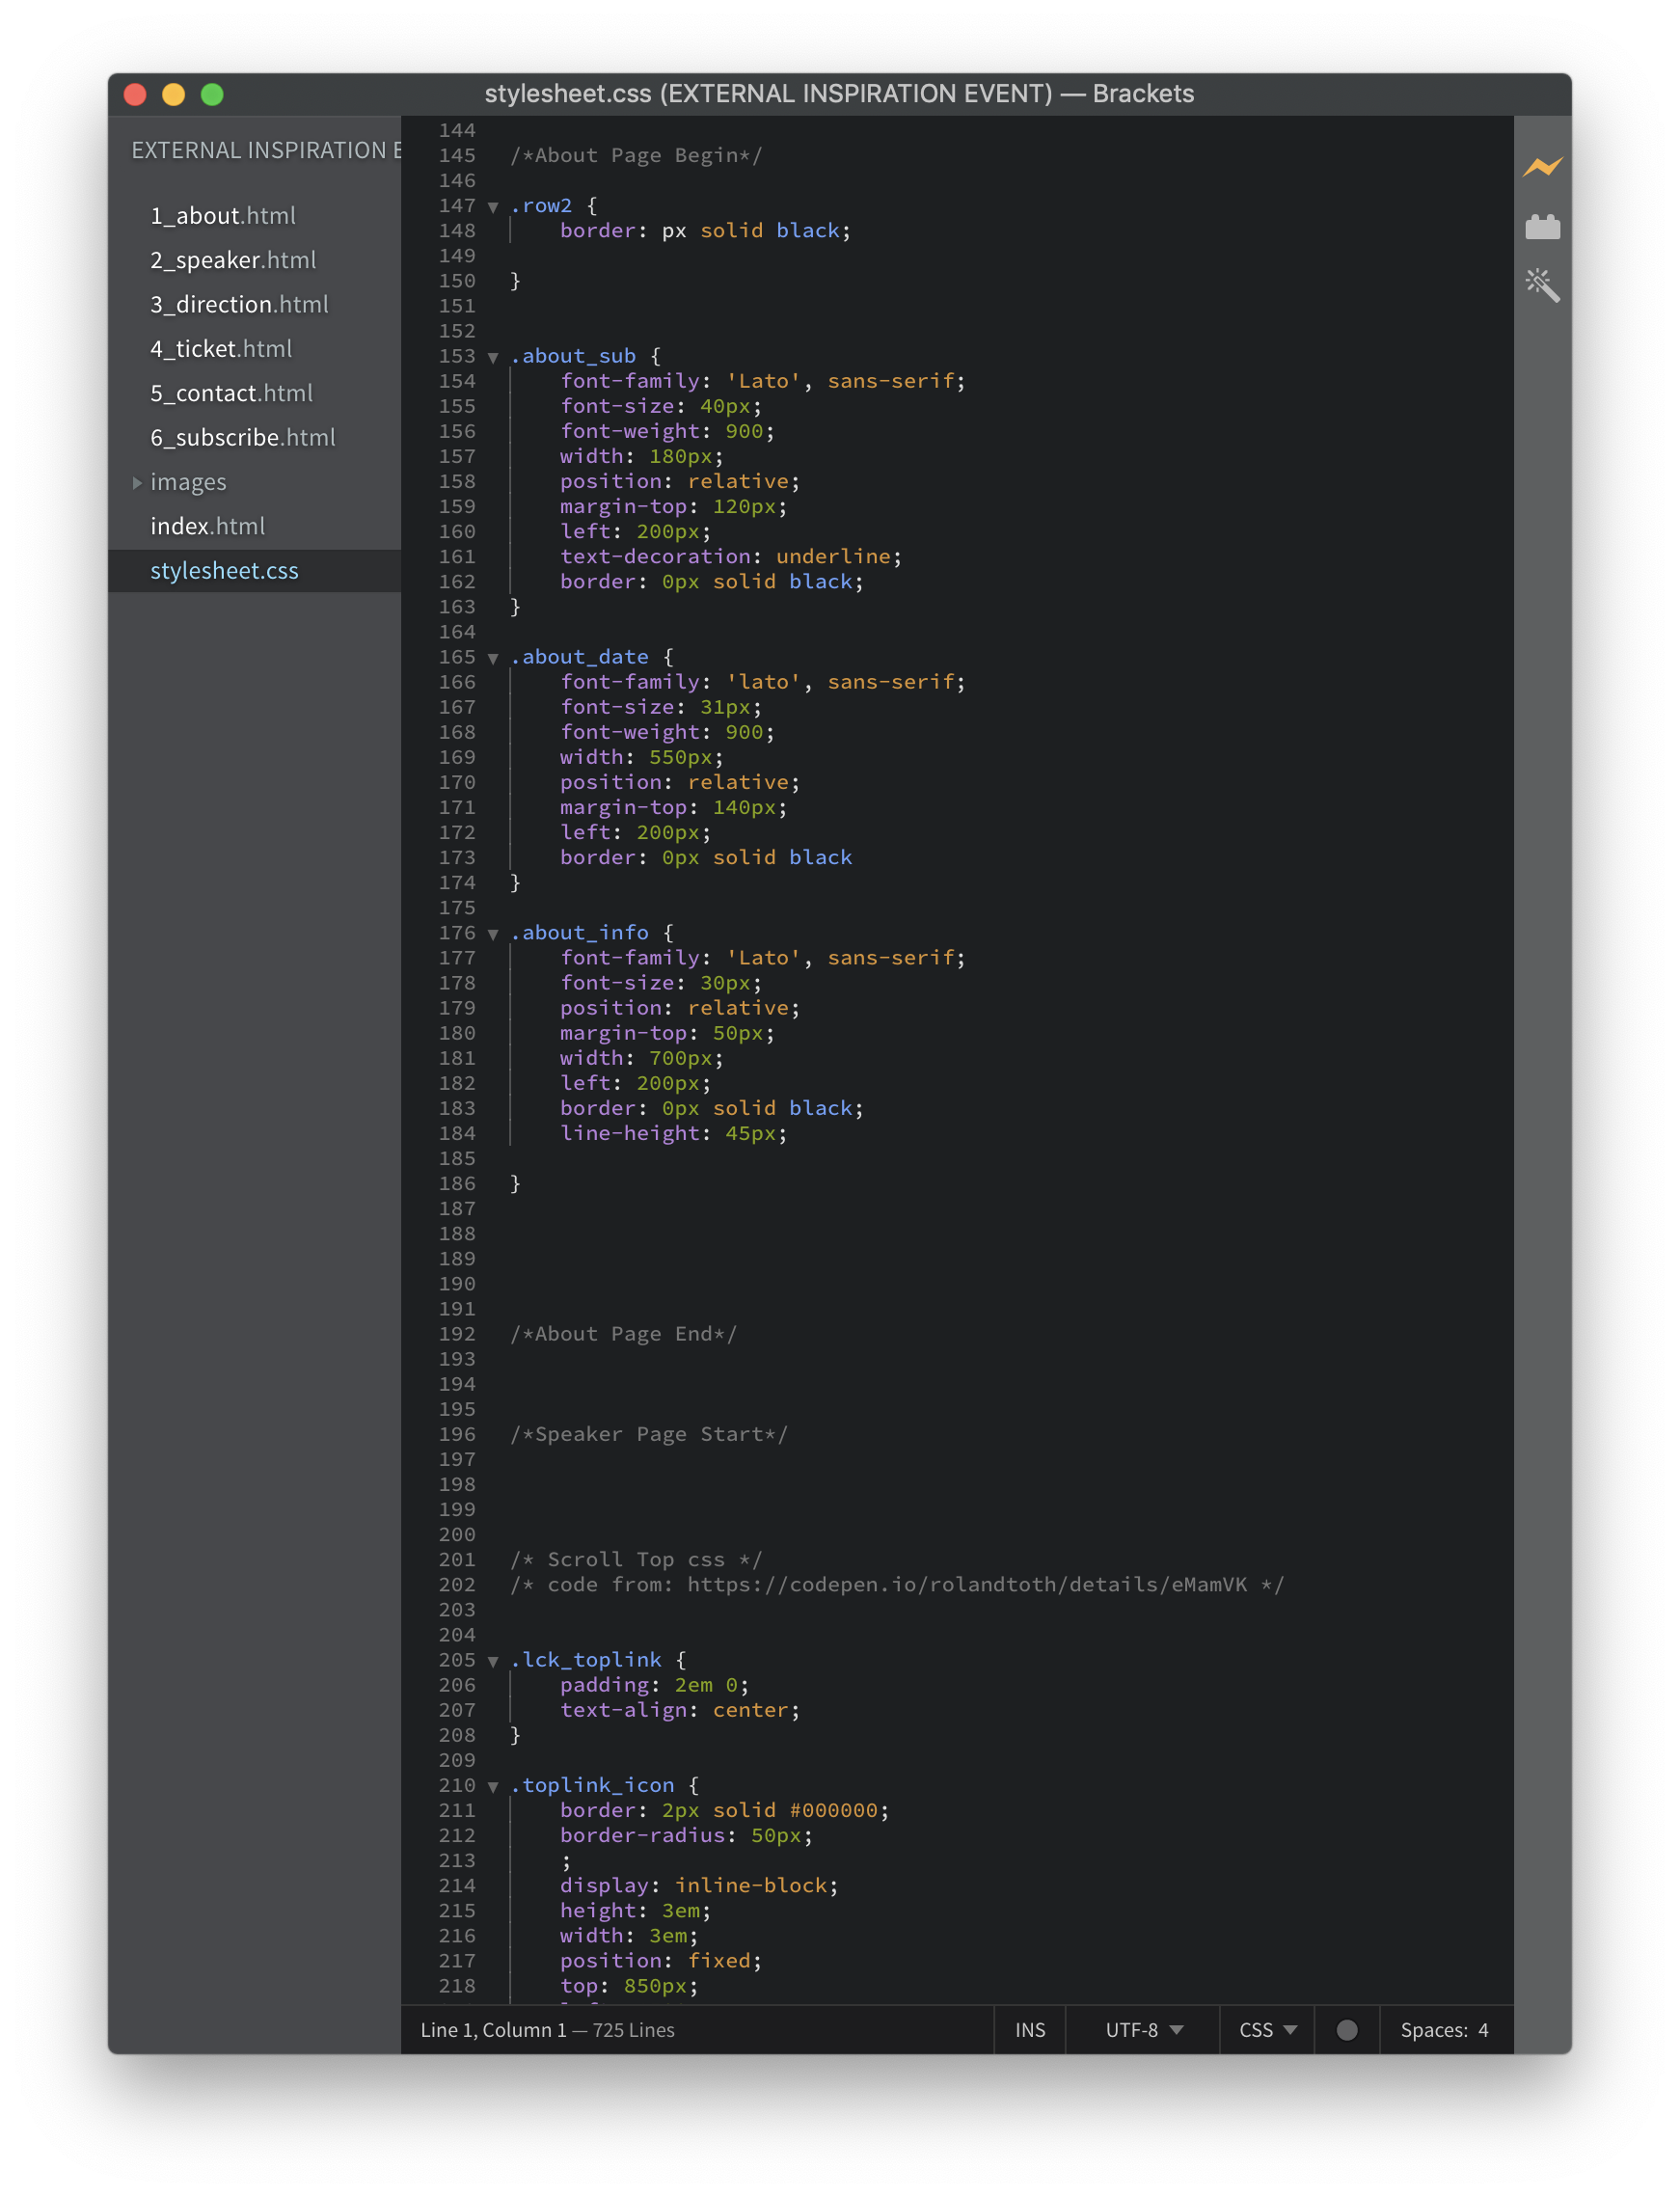Collapse the .toplink_icon rule fold arrow
Screen dimensions: 1680x2197
[x=493, y=1786]
